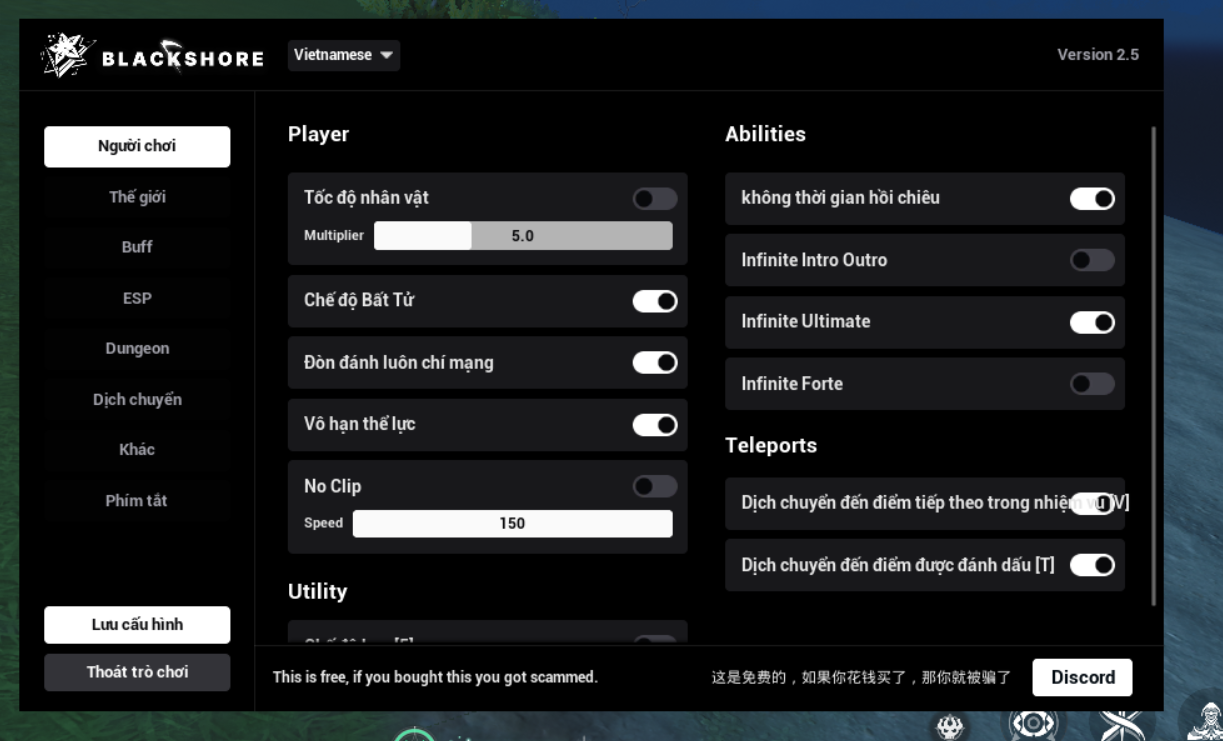Viewport: 1223px width, 741px height.
Task: Disable the Chế độ Bất Tử toggle
Action: point(655,301)
